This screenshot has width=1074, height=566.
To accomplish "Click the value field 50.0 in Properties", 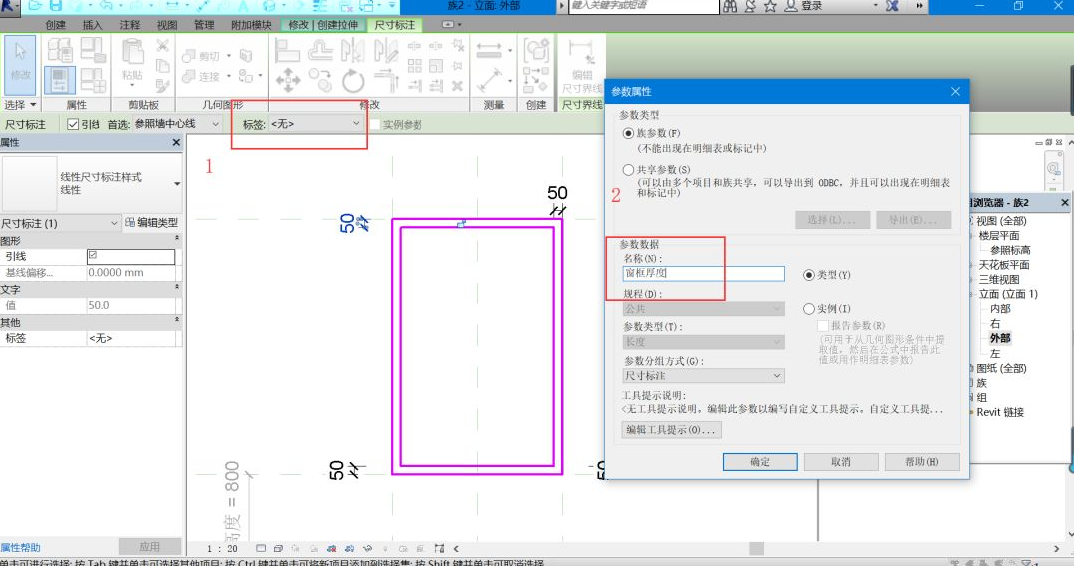I will click(x=131, y=305).
